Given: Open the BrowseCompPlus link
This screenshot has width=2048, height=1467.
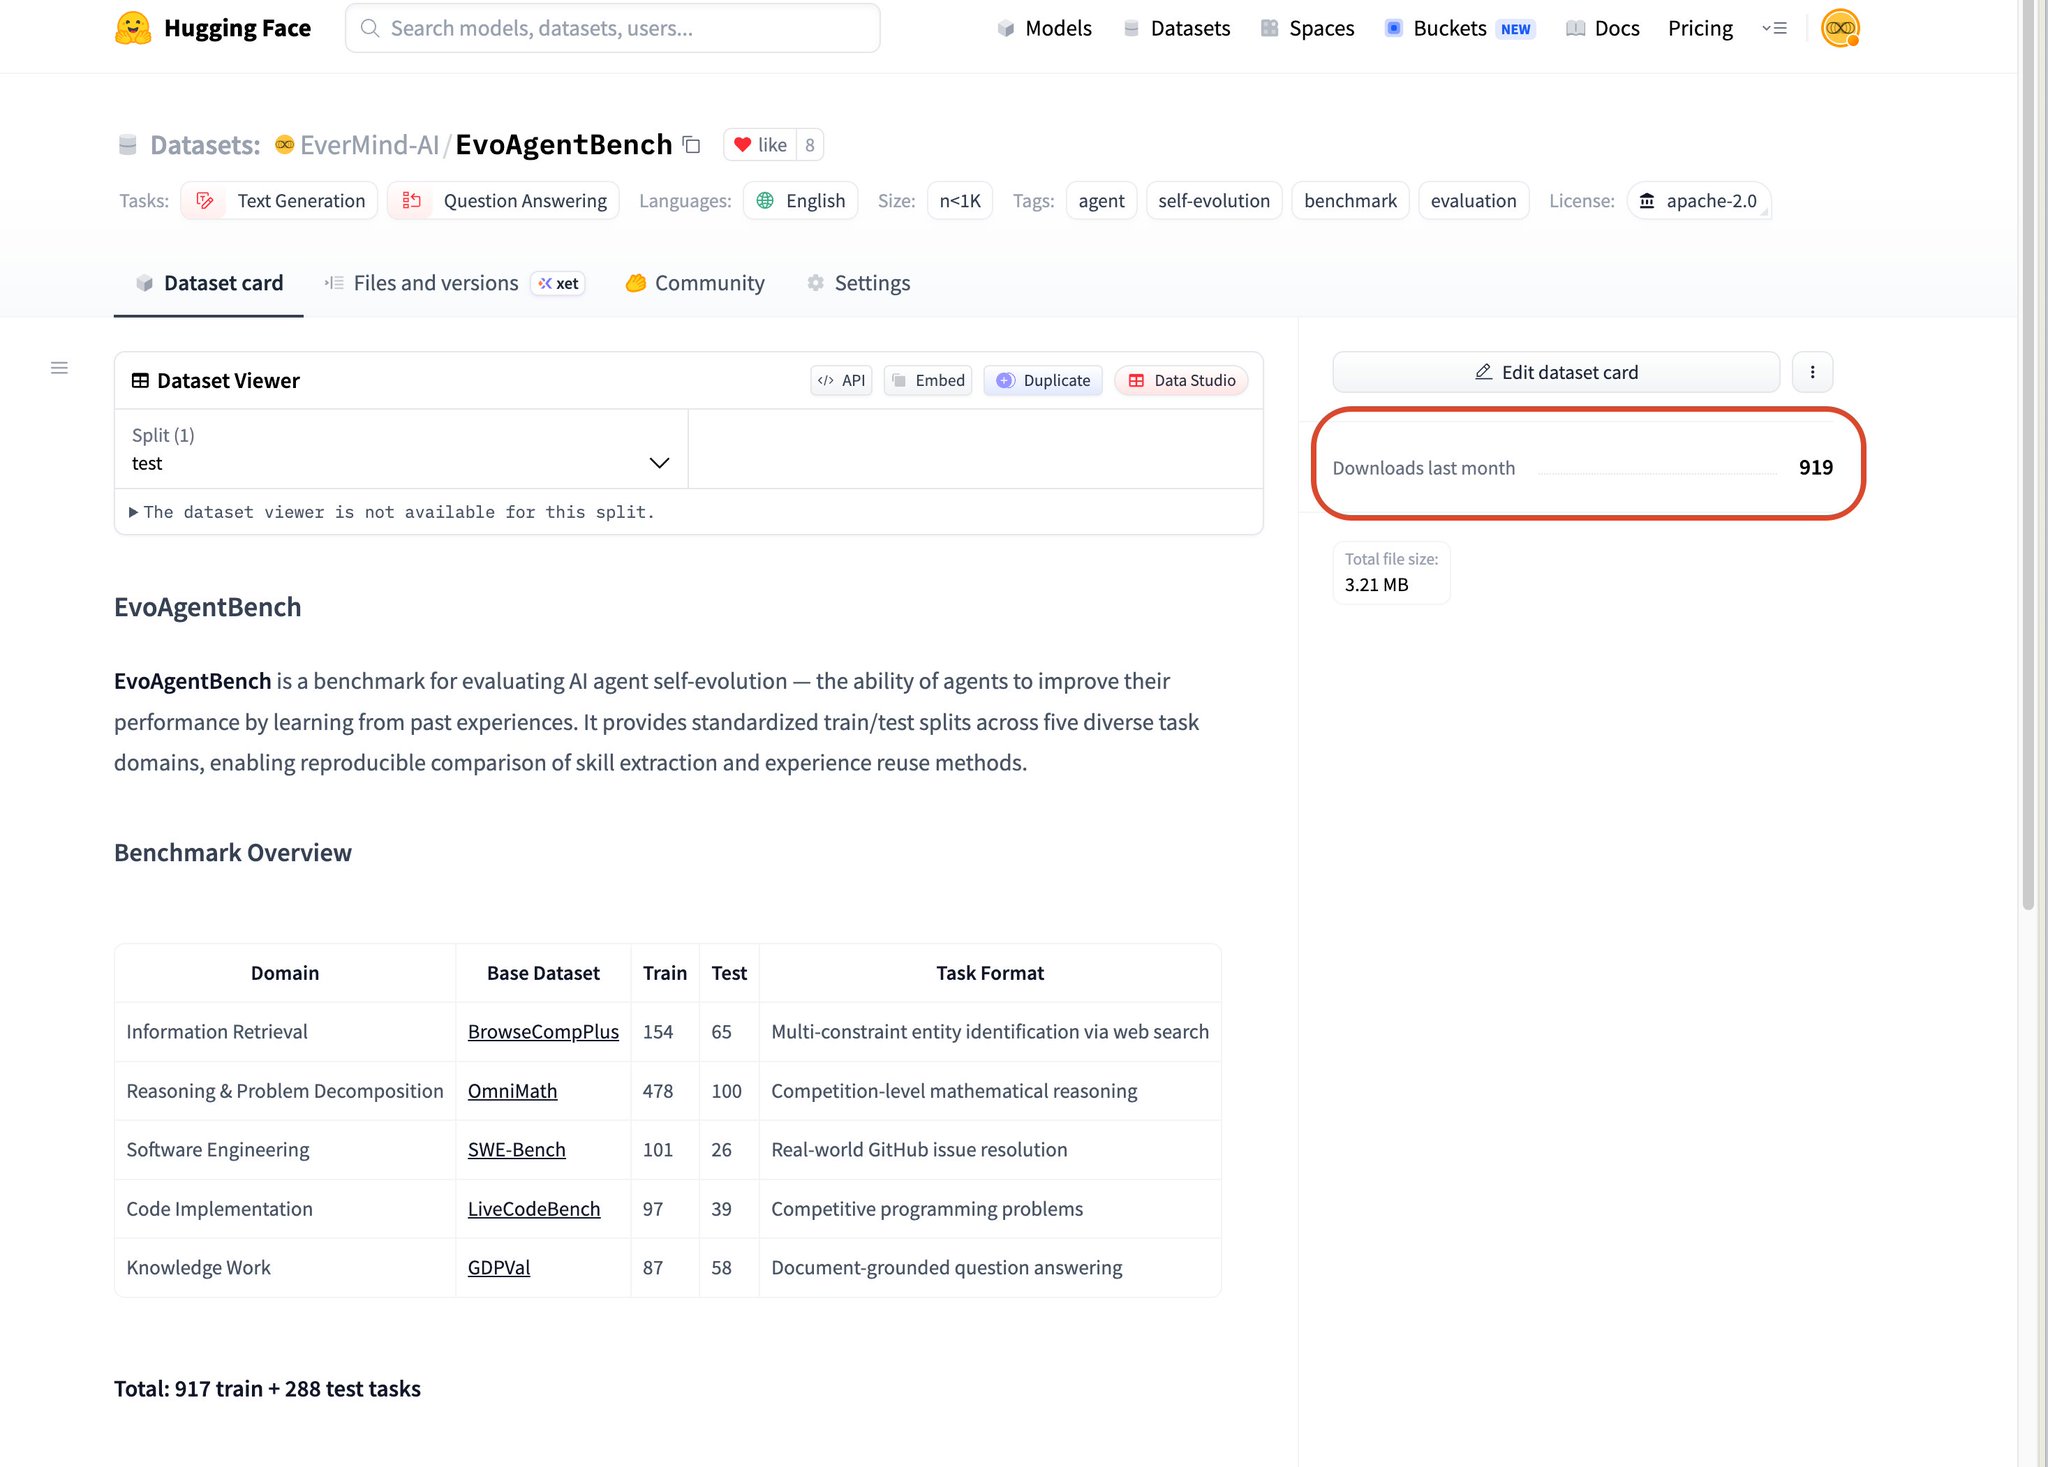Looking at the screenshot, I should (543, 1032).
